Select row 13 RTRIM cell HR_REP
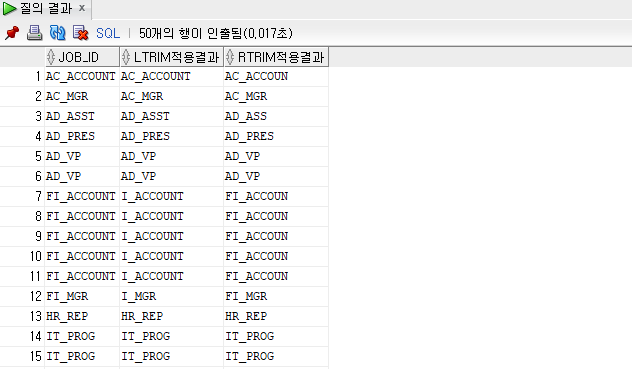Screen dimensions: 632x369 click(x=276, y=317)
